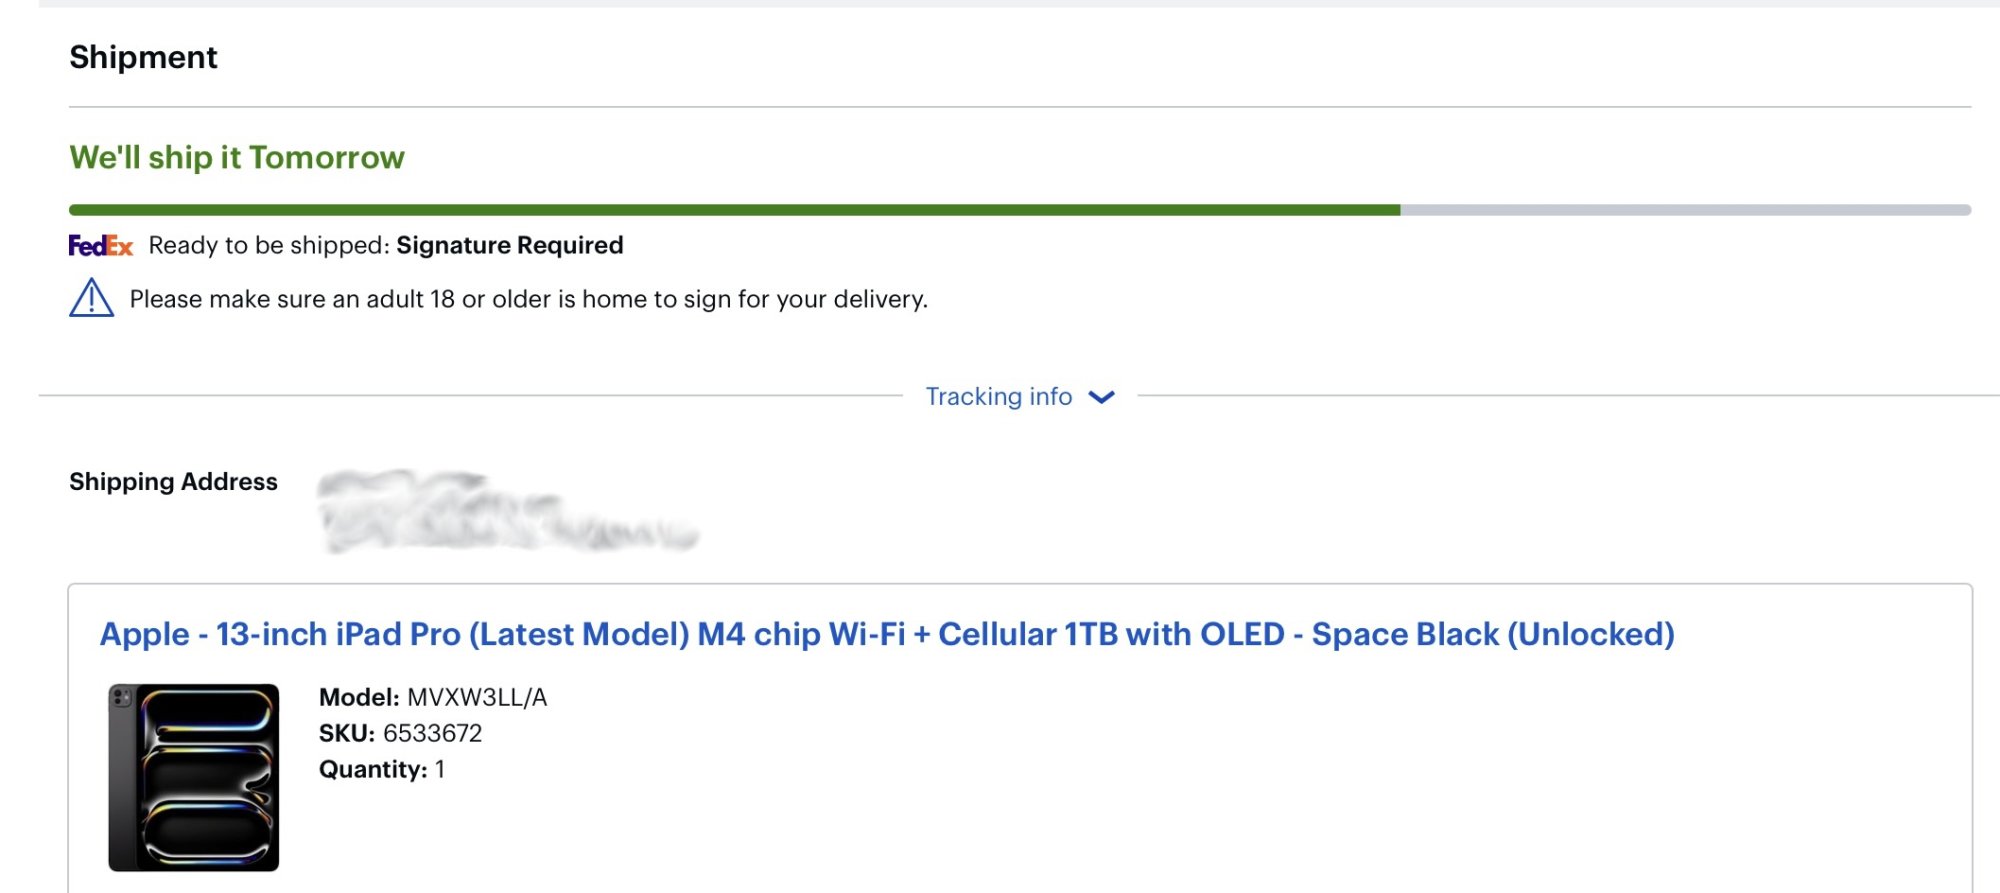Click the bold "Model:" label
Screen dimensions: 2000x893
click(x=359, y=697)
